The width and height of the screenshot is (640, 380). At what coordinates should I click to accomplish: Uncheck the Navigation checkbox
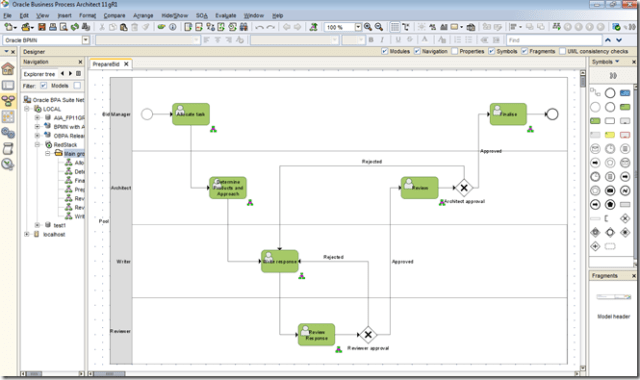[x=417, y=51]
